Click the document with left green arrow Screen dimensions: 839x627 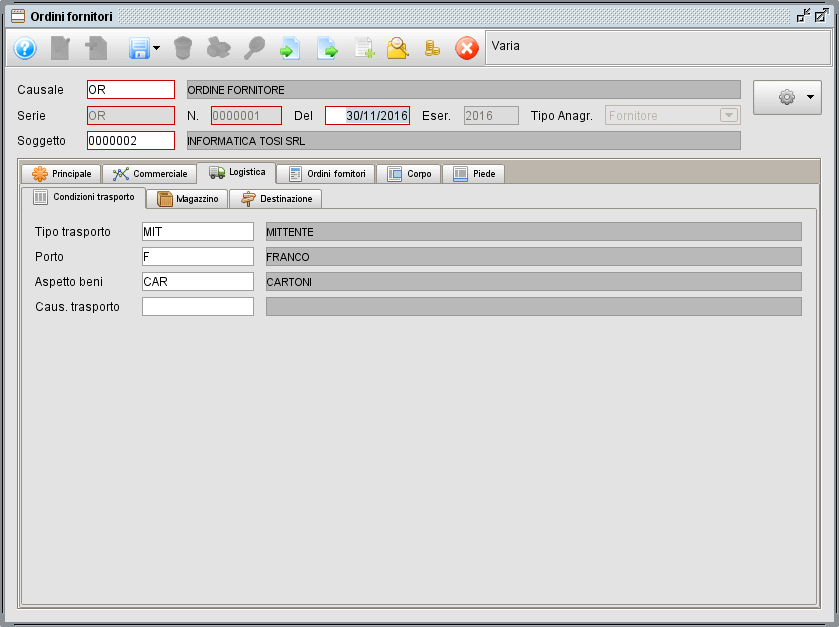290,48
